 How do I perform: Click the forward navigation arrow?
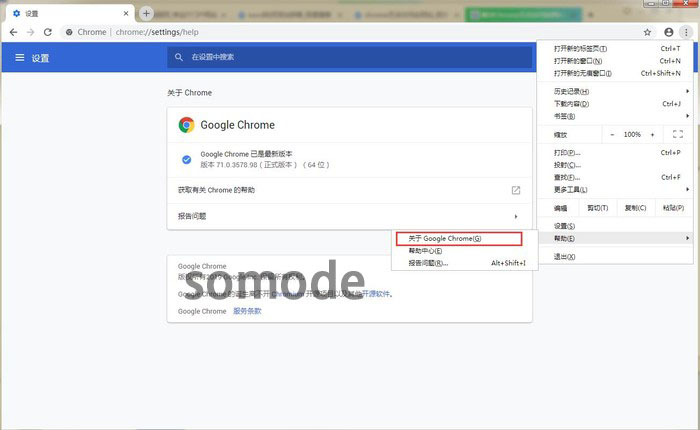tap(30, 32)
